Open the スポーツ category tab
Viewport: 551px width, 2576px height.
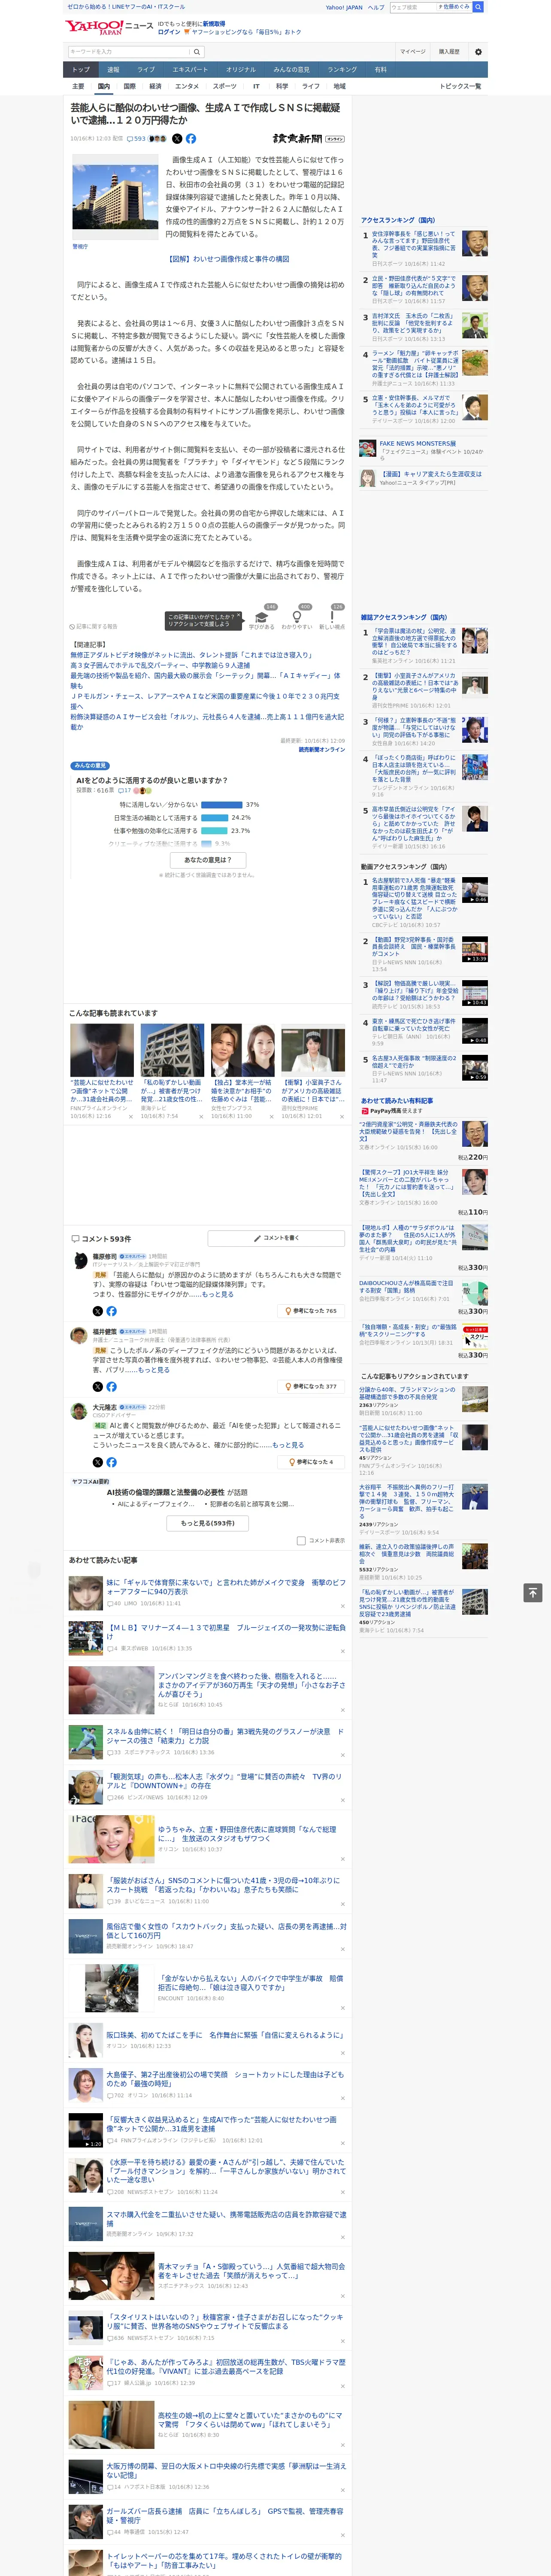(225, 86)
